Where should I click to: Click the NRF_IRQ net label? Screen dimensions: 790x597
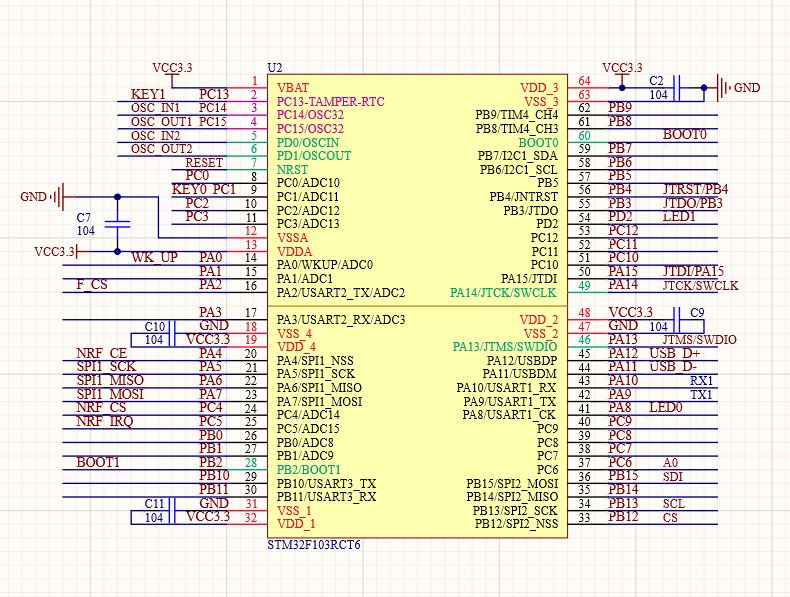click(x=104, y=421)
